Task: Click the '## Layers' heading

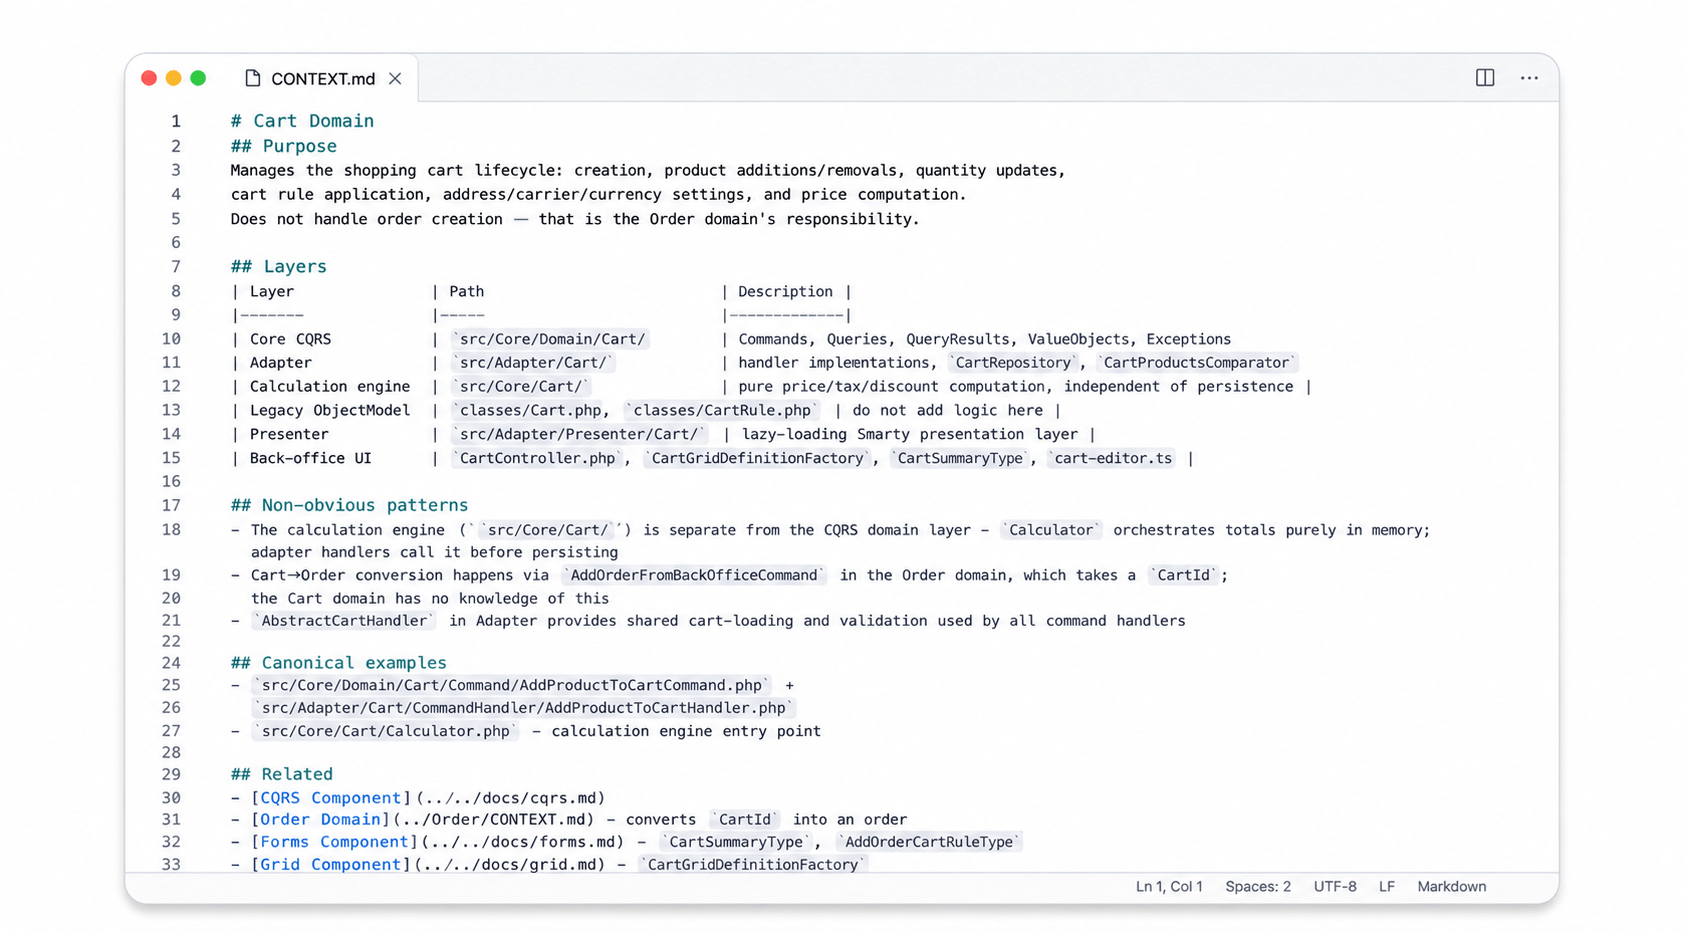Action: click(279, 267)
